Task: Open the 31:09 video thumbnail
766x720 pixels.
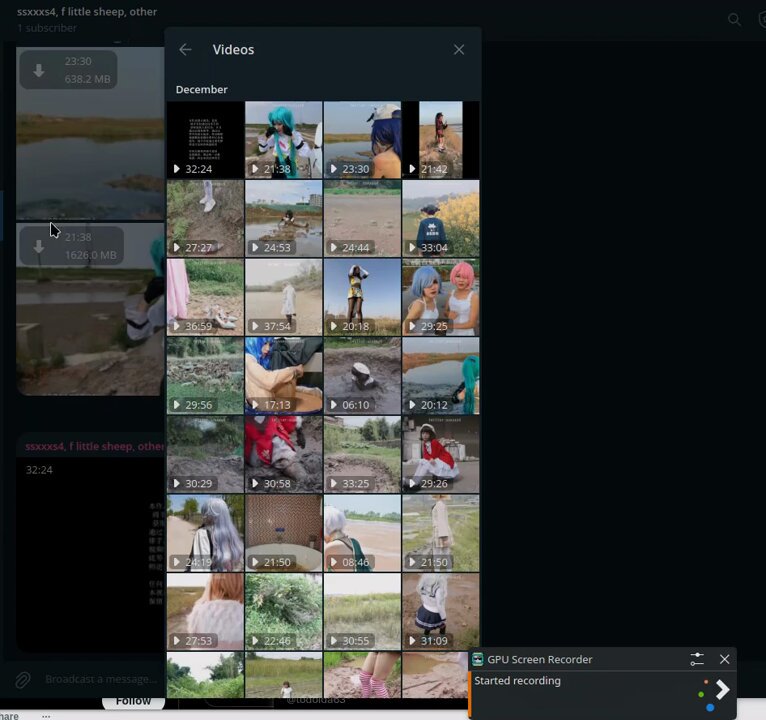Action: pyautogui.click(x=441, y=612)
